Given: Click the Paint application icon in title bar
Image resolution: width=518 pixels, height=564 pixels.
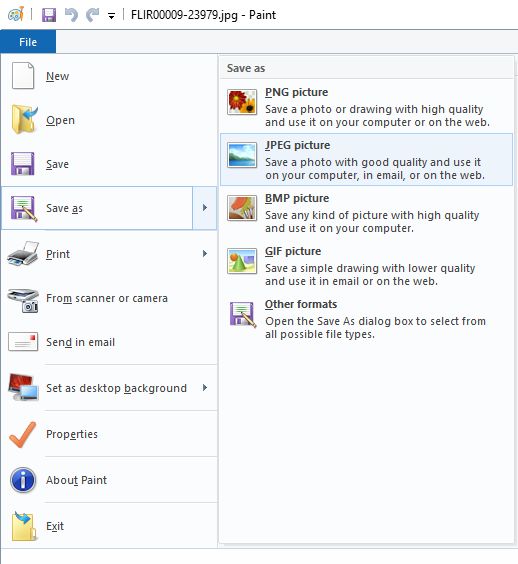Looking at the screenshot, I should click(x=16, y=14).
